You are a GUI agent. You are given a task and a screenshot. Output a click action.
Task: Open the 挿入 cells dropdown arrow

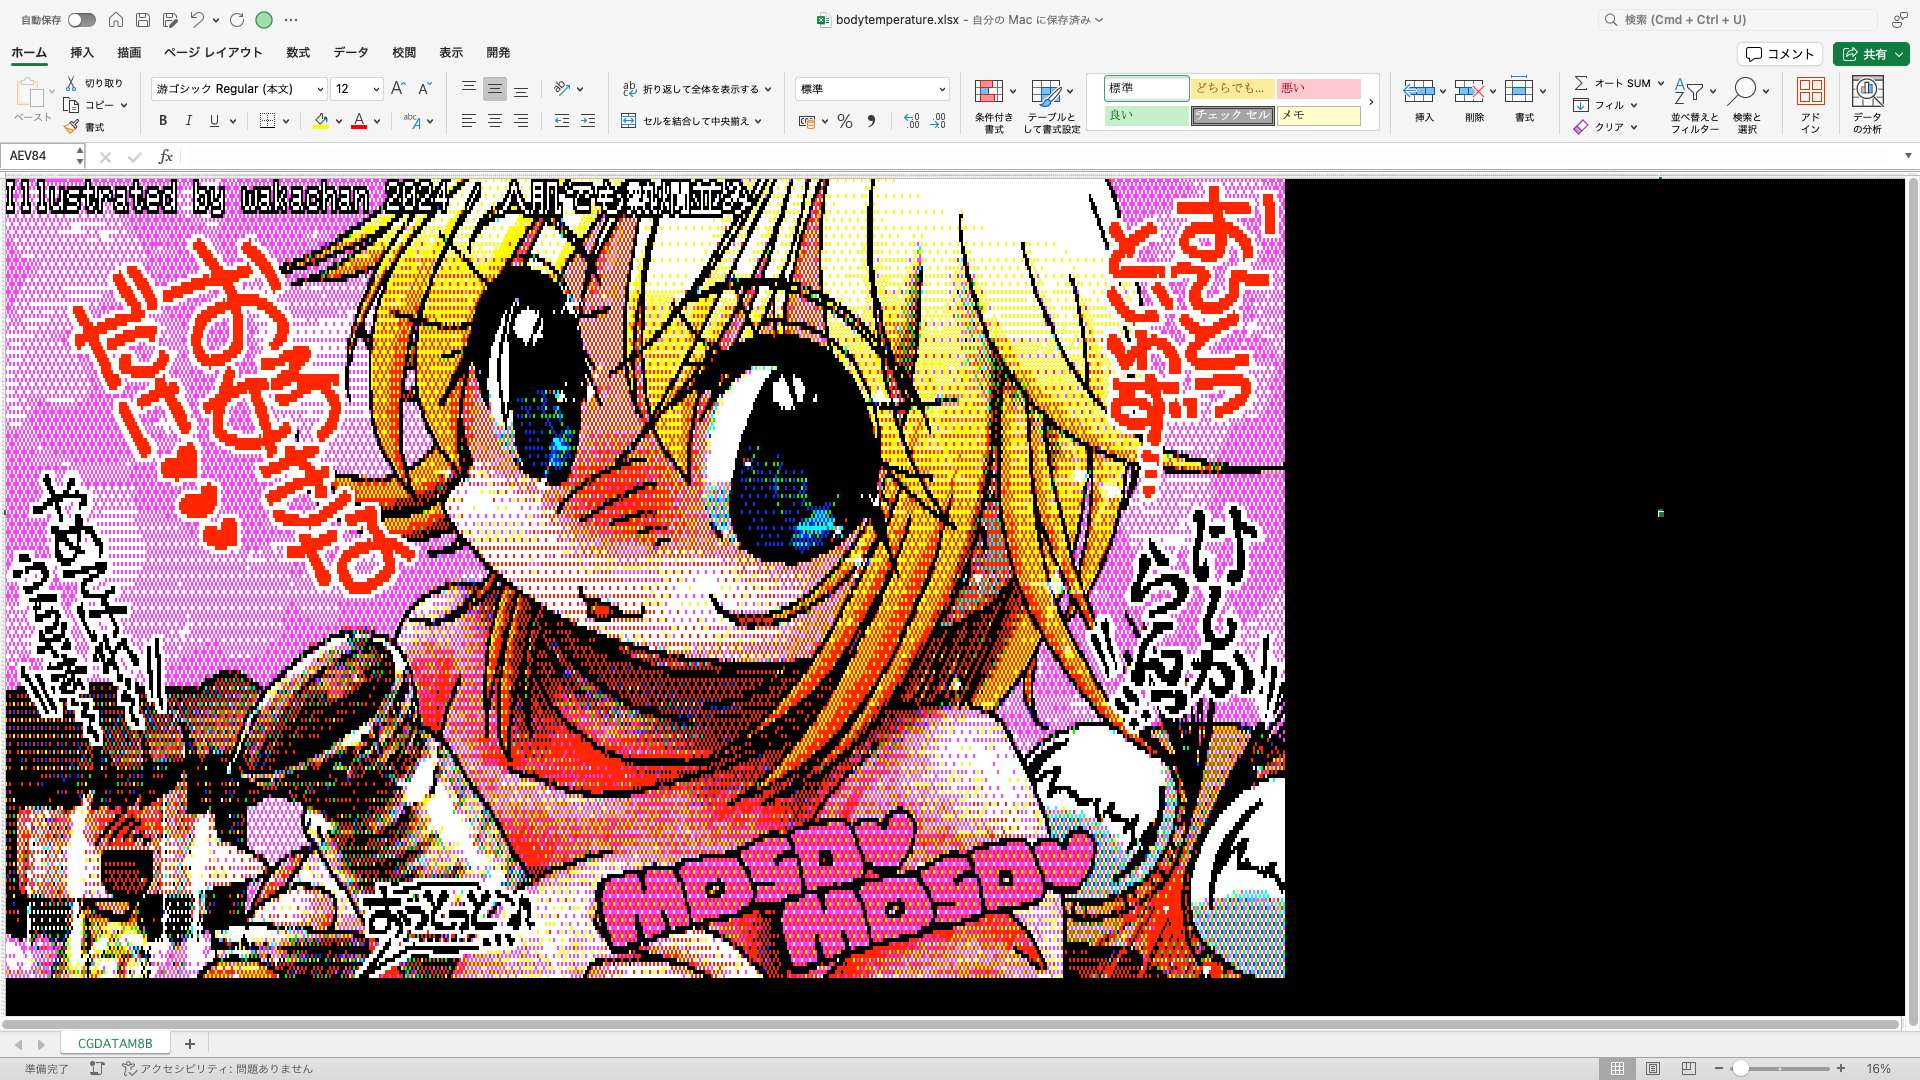tap(1443, 91)
